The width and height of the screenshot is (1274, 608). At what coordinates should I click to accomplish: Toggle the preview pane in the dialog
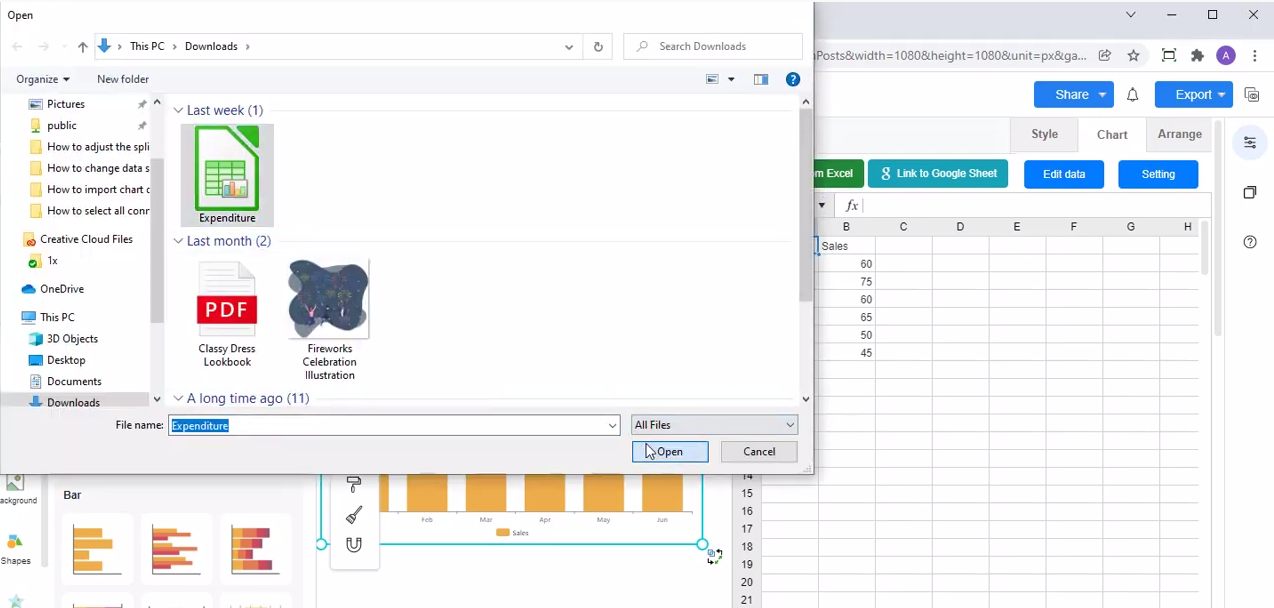pos(761,79)
